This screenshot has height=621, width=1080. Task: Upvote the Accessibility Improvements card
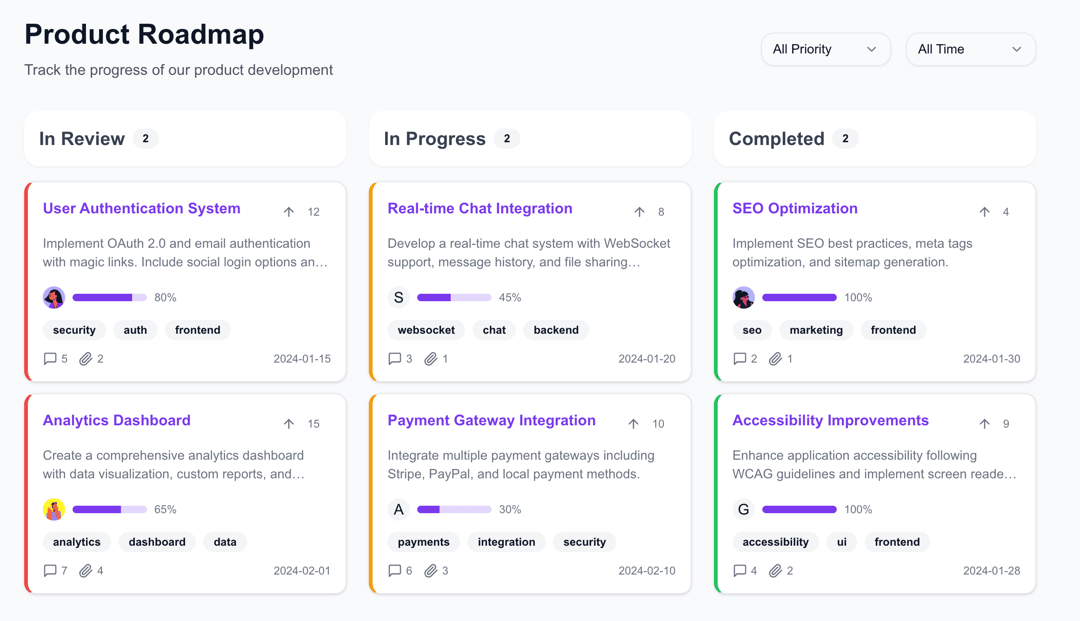[x=984, y=423]
